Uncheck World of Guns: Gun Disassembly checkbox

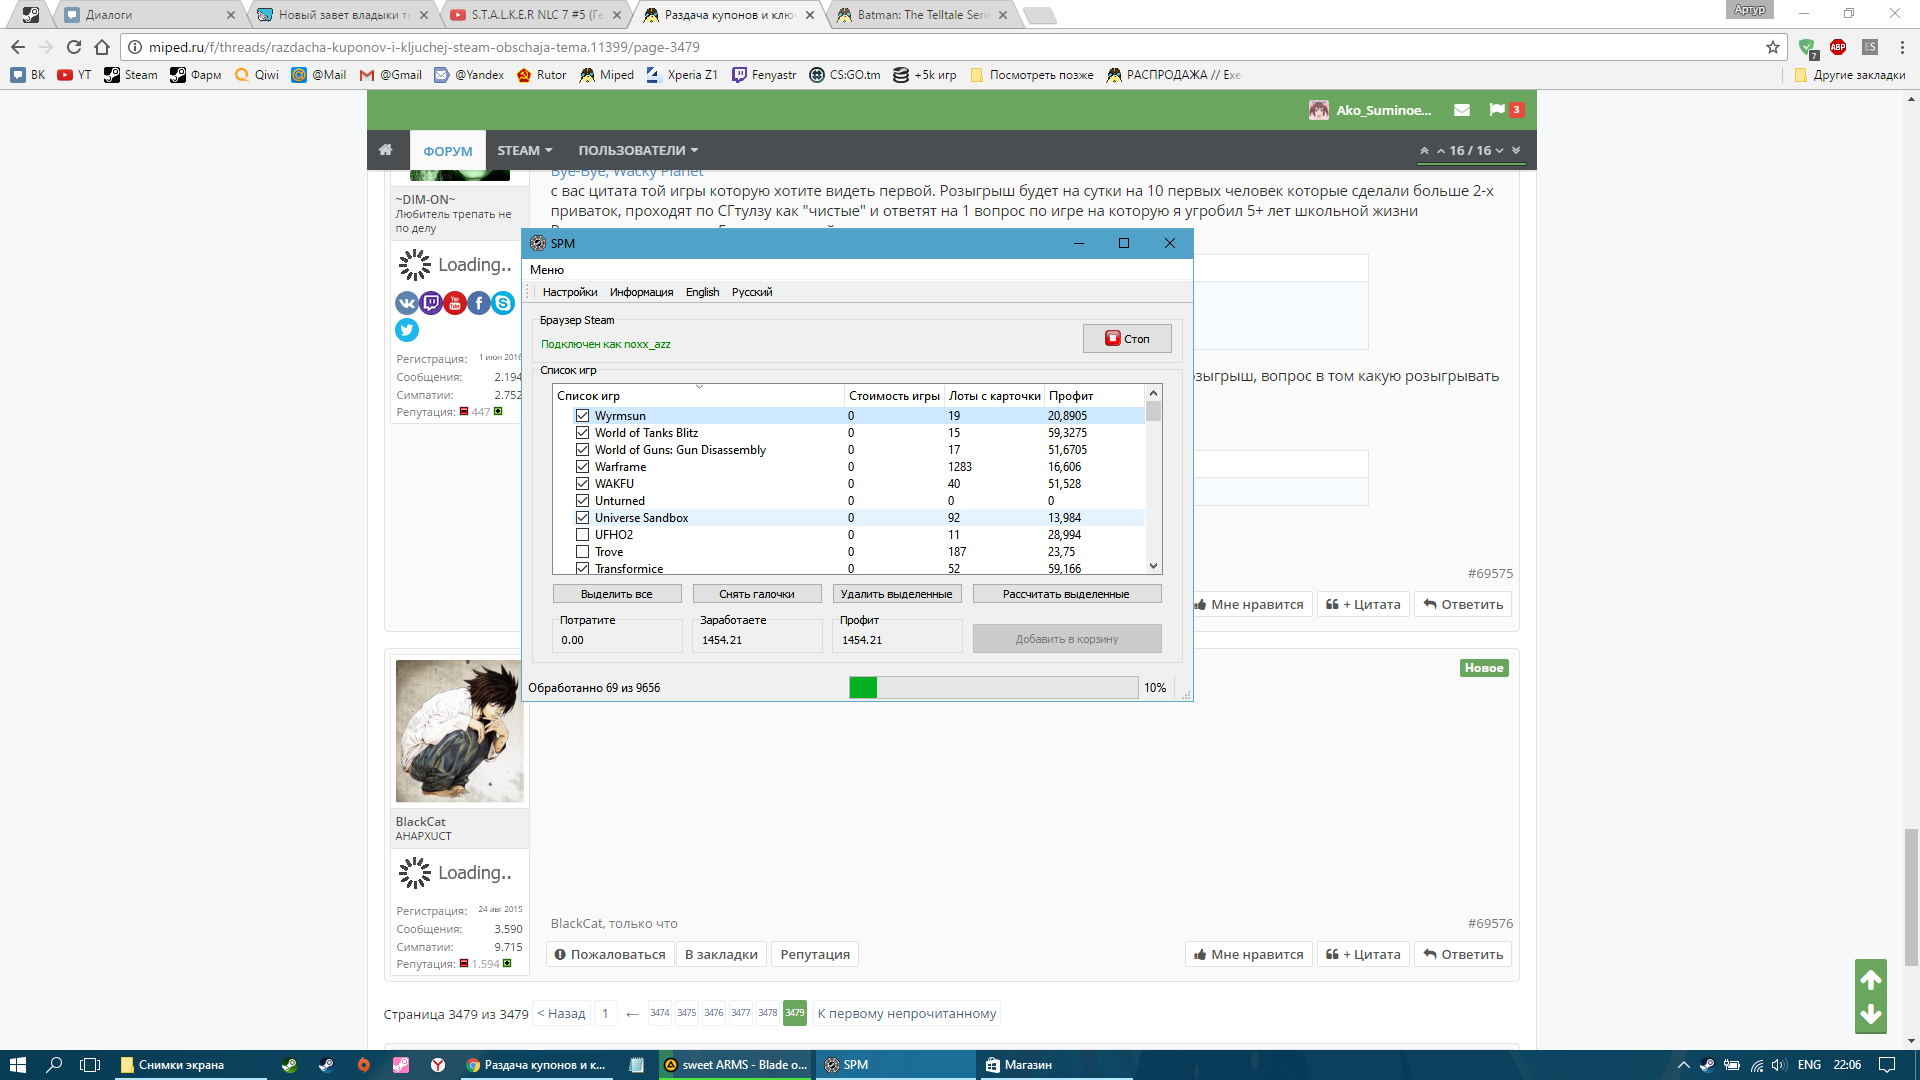582,450
